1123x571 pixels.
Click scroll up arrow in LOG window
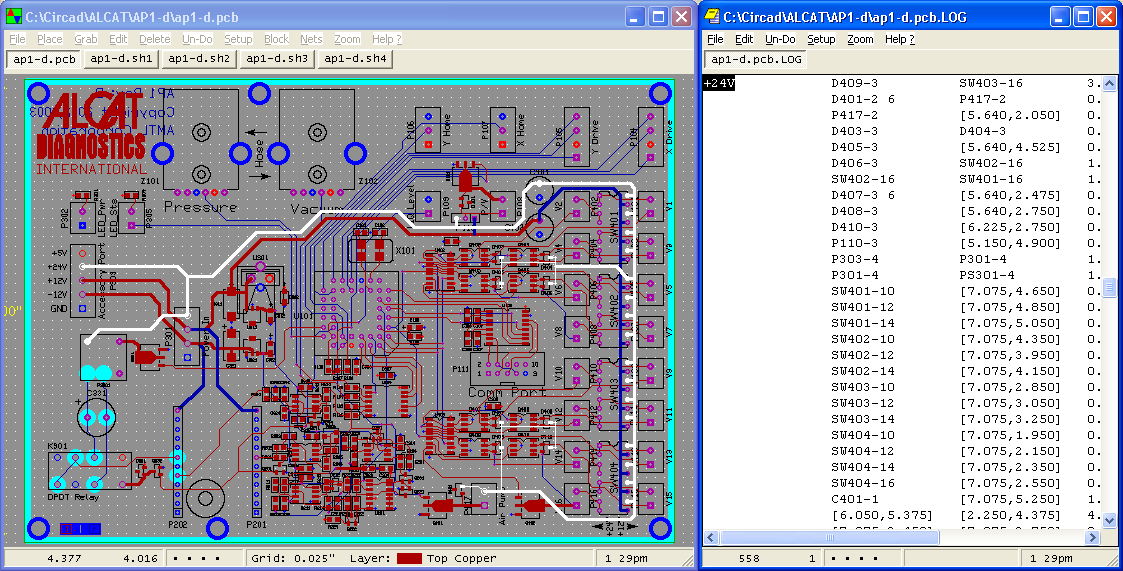[x=1109, y=82]
